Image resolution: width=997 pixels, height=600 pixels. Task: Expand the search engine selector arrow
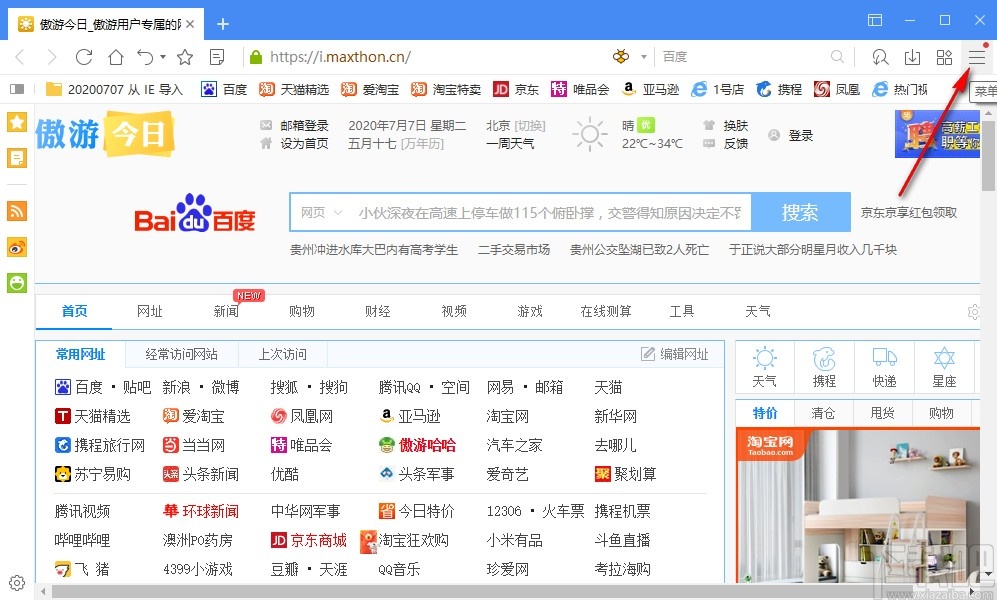(x=643, y=57)
